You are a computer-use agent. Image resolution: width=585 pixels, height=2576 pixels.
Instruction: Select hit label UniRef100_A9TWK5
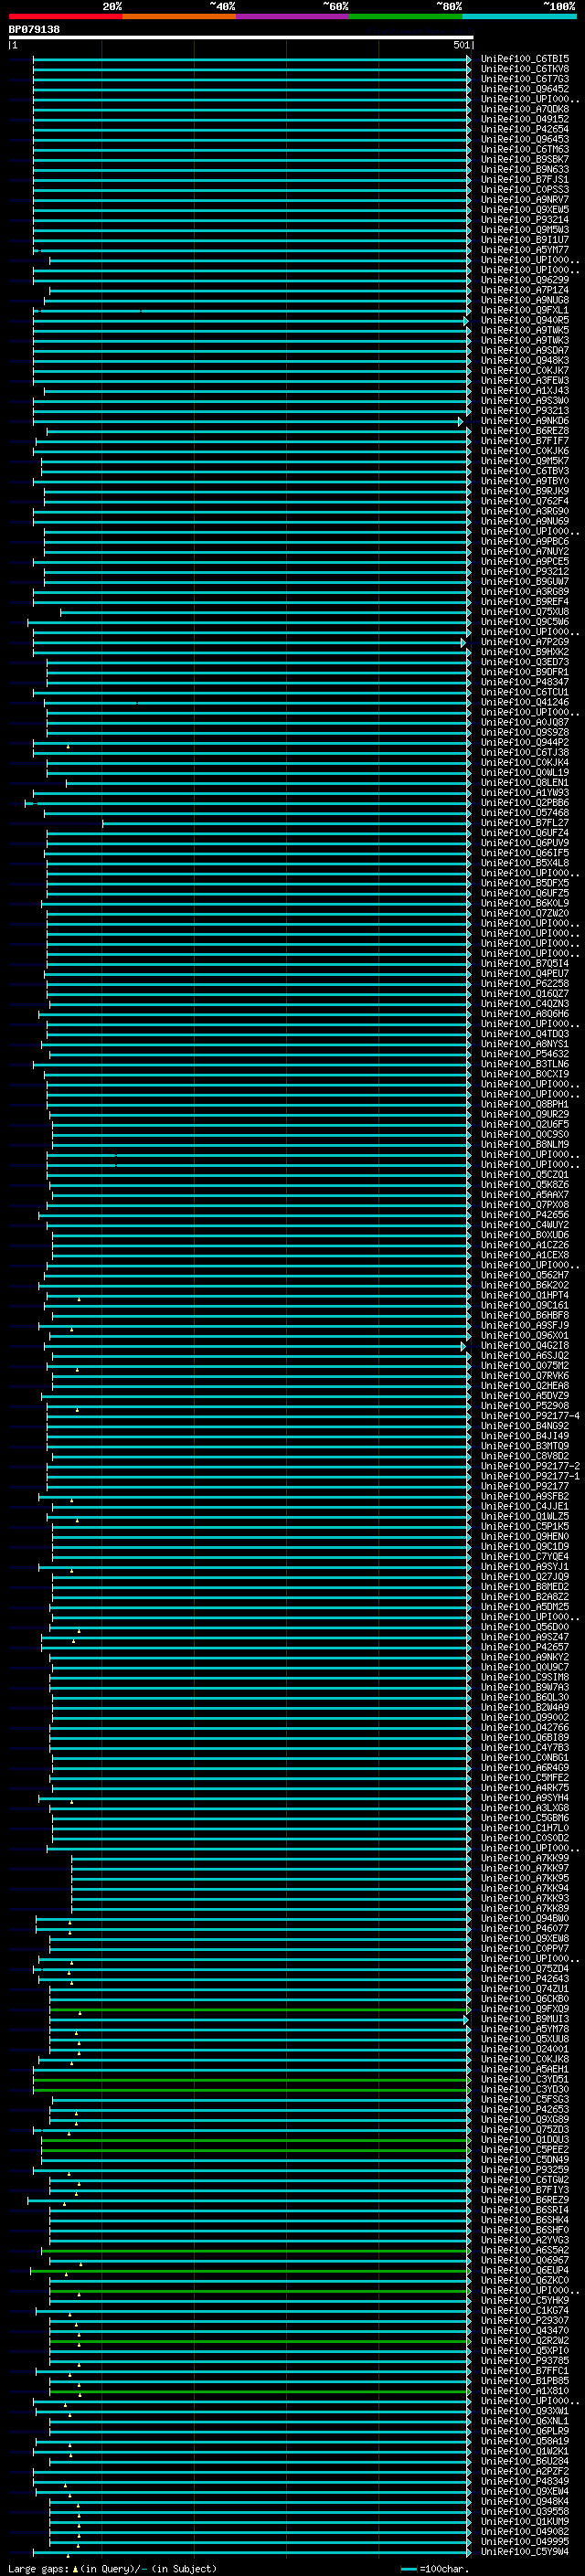[x=524, y=330]
